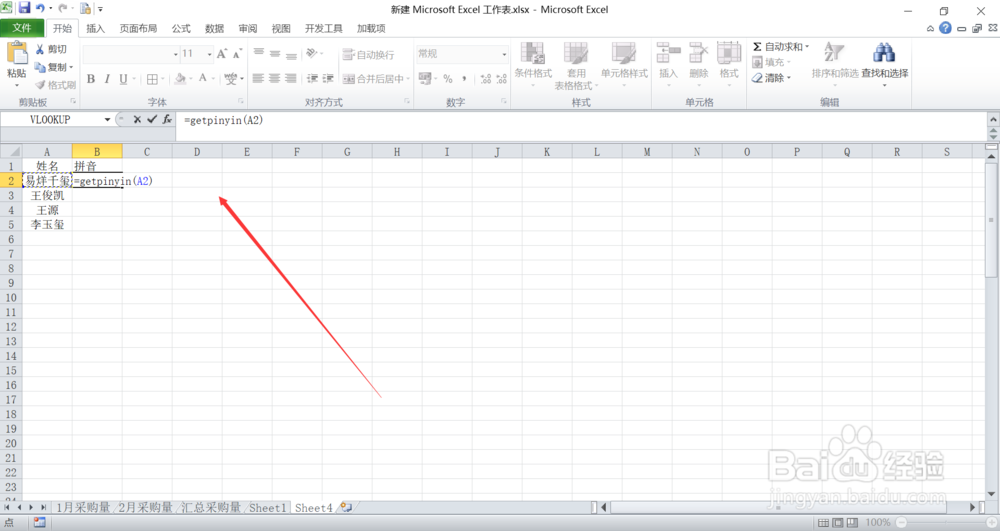Click Merge and Center (合并后居中) button

pos(376,78)
